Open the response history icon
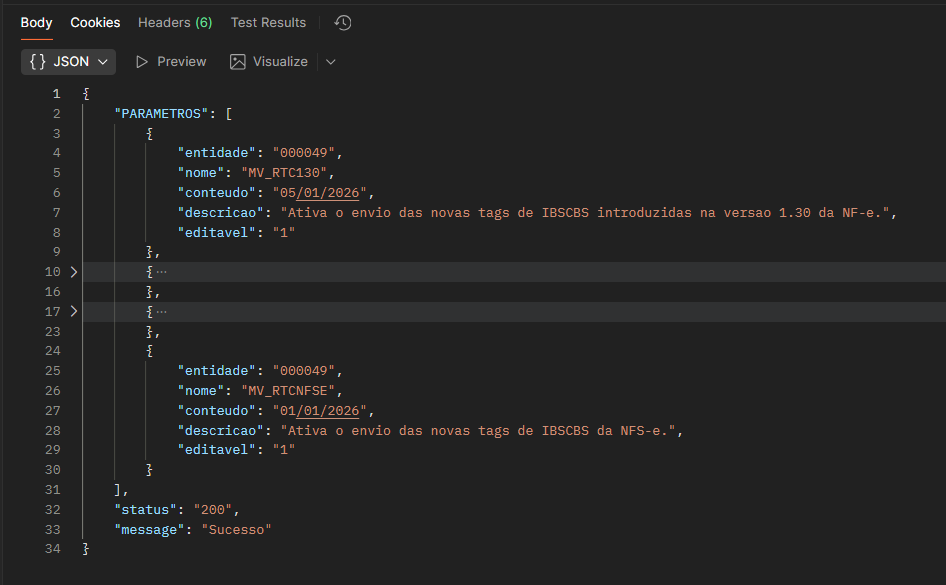This screenshot has width=946, height=585. pos(343,22)
